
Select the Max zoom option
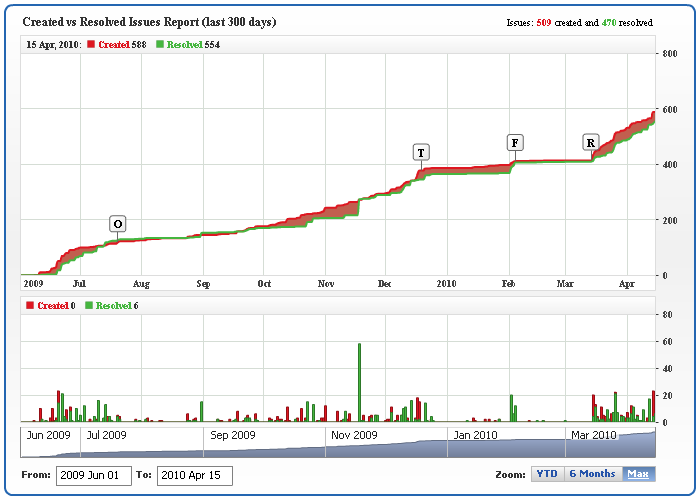[x=638, y=474]
